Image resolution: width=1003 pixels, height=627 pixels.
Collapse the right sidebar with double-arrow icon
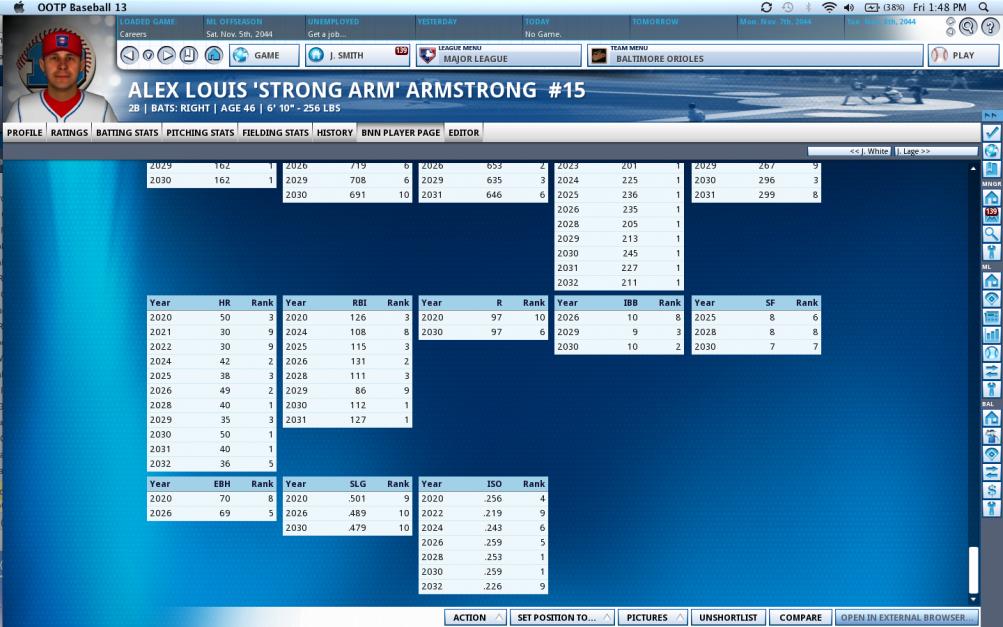991,115
